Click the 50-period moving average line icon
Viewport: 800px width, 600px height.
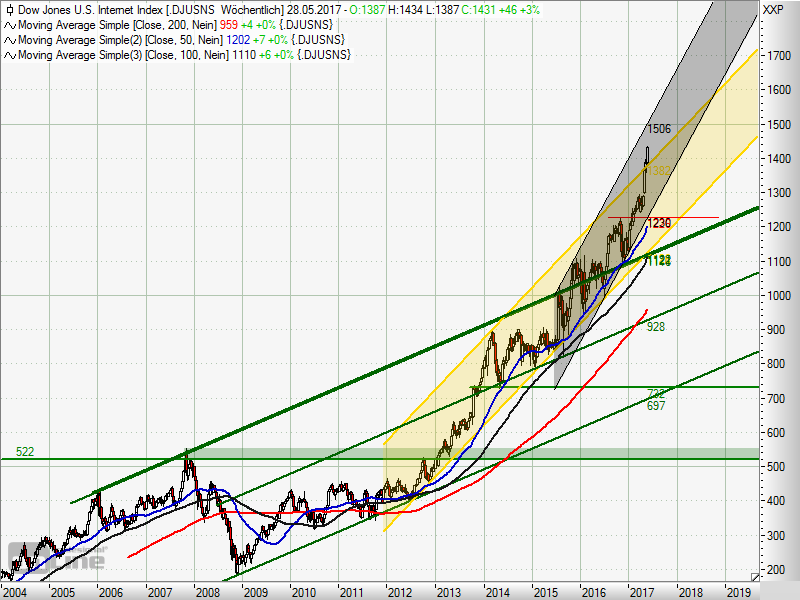tap(10, 40)
